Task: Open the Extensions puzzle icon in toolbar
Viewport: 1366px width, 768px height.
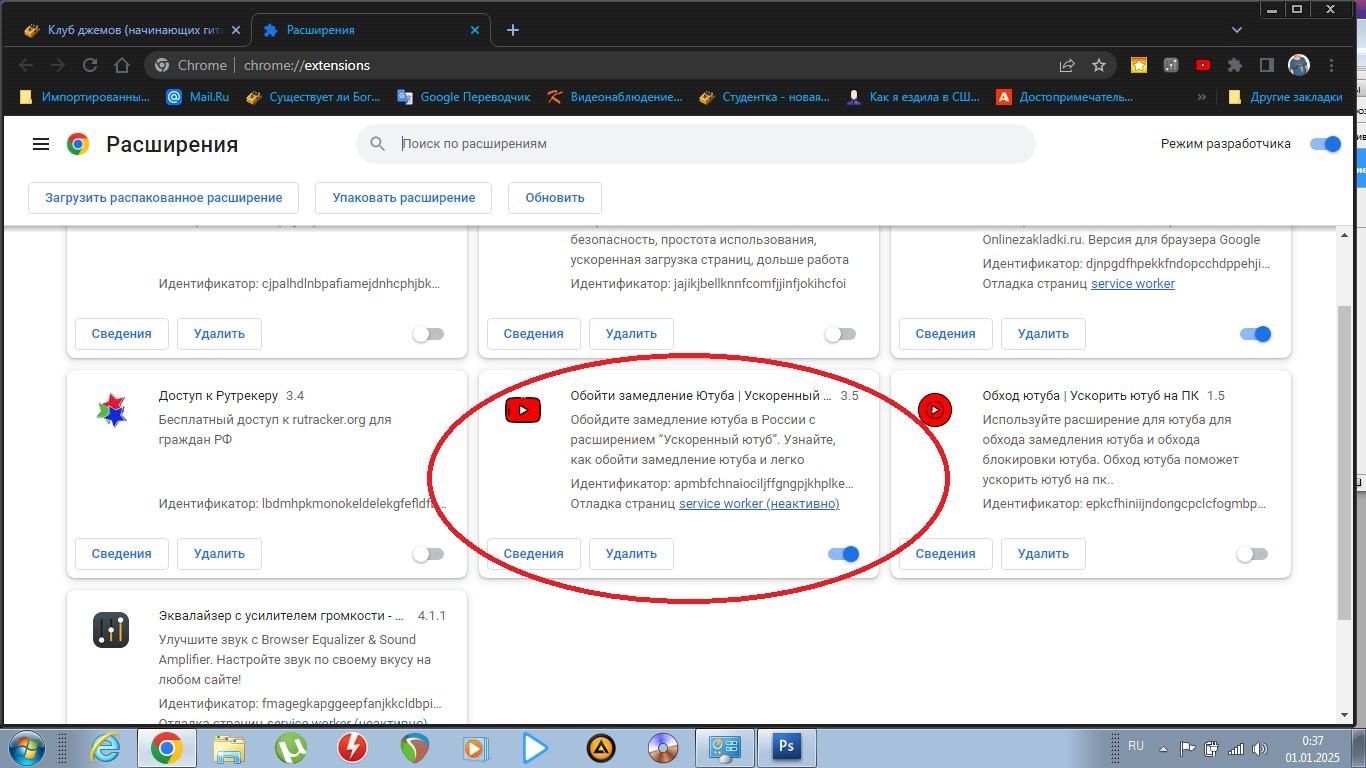Action: [x=1235, y=65]
